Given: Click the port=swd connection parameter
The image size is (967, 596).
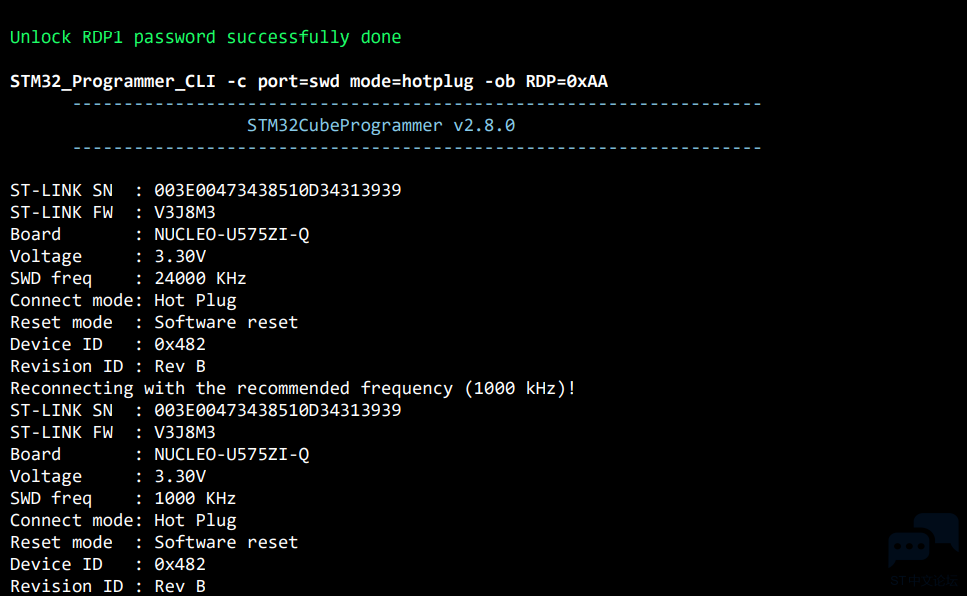Looking at the screenshot, I should 298,82.
